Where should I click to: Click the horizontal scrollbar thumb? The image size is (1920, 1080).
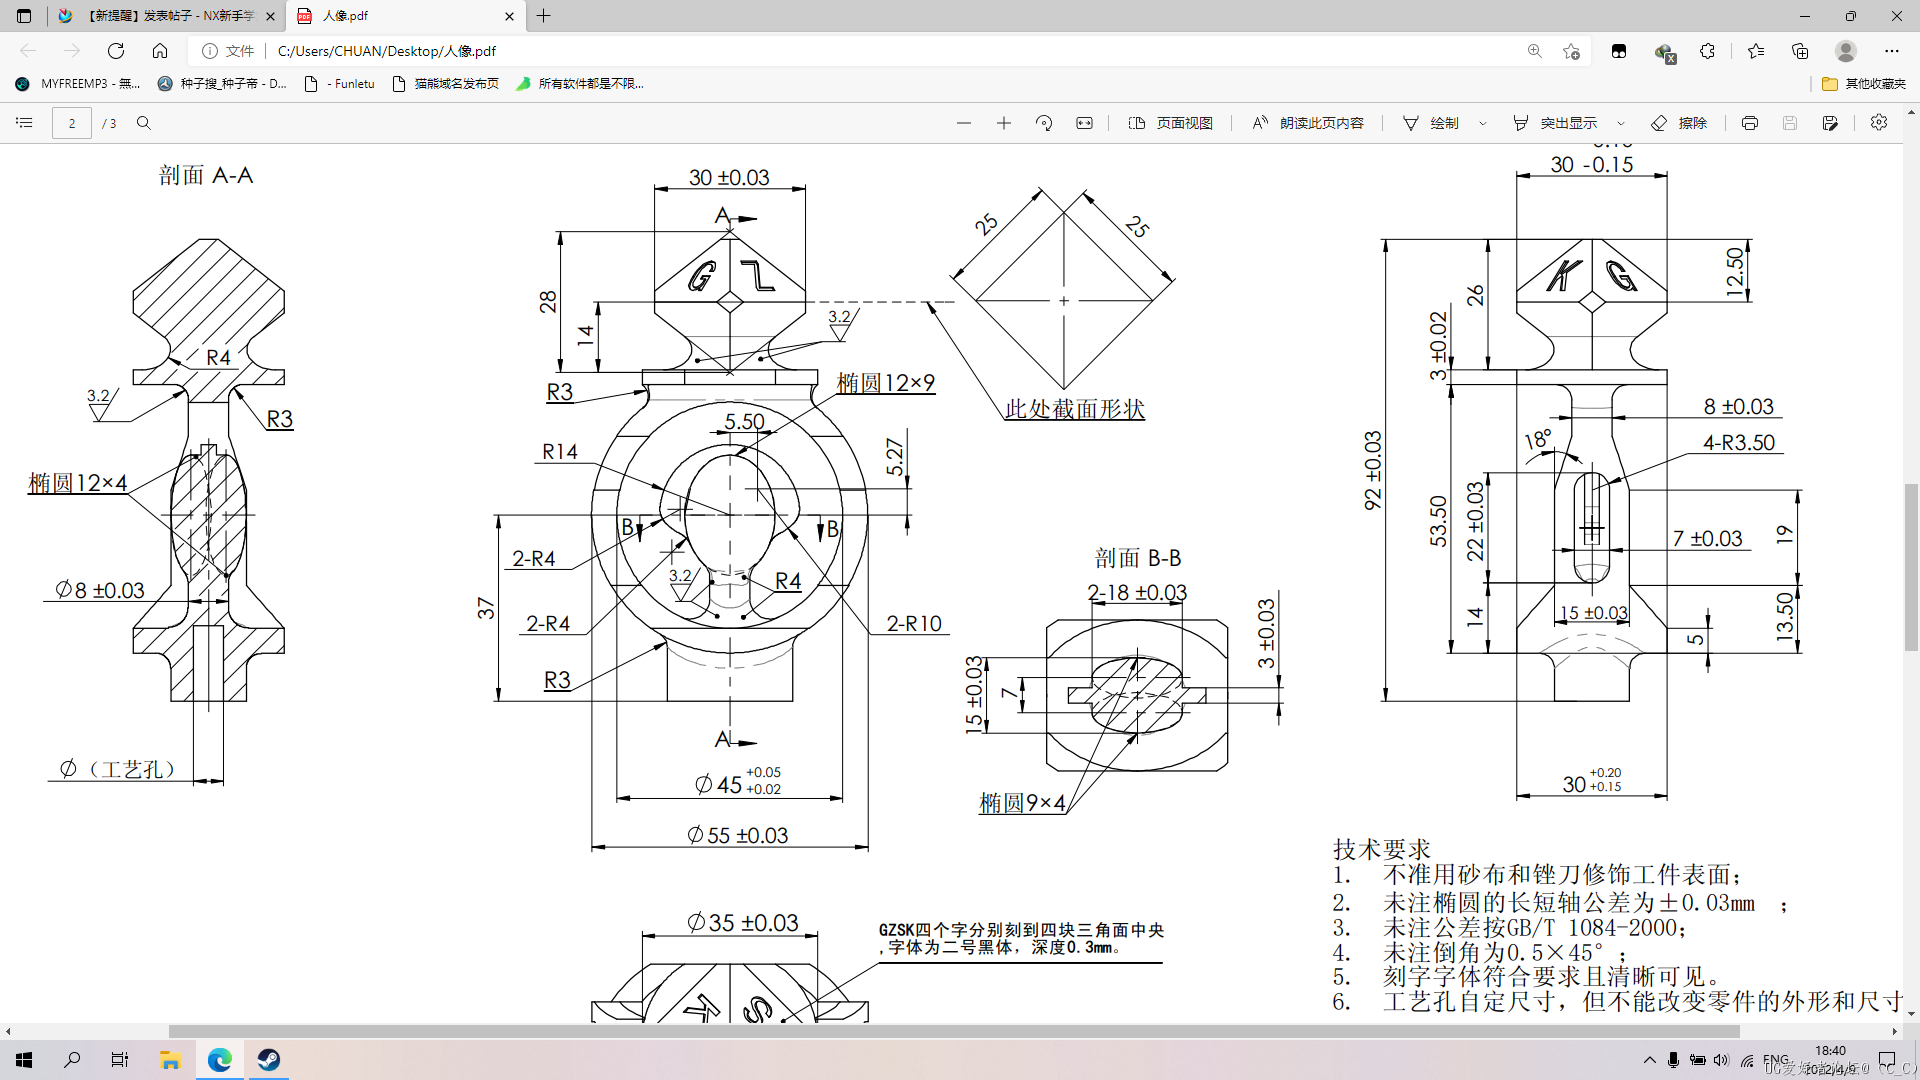click(954, 1031)
